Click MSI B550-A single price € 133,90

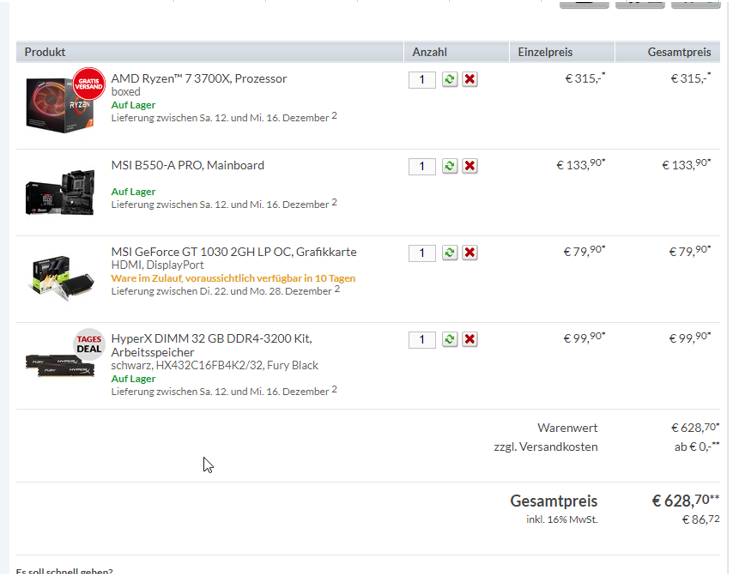[x=581, y=165]
